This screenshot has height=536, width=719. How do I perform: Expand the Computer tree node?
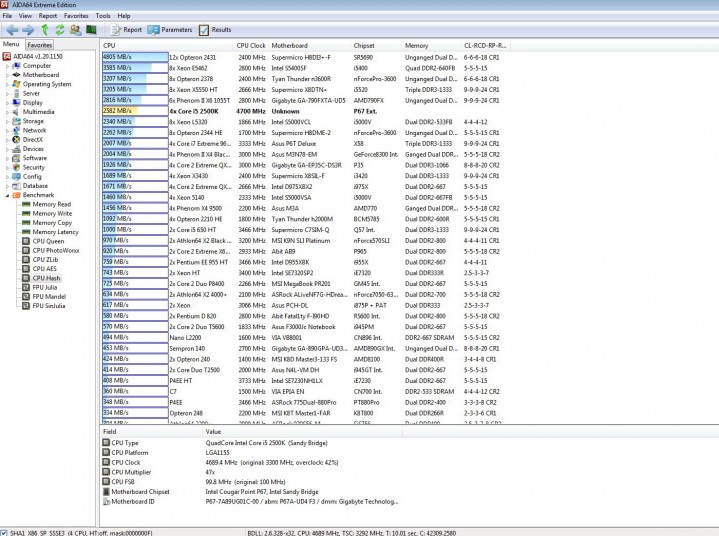tap(7, 66)
